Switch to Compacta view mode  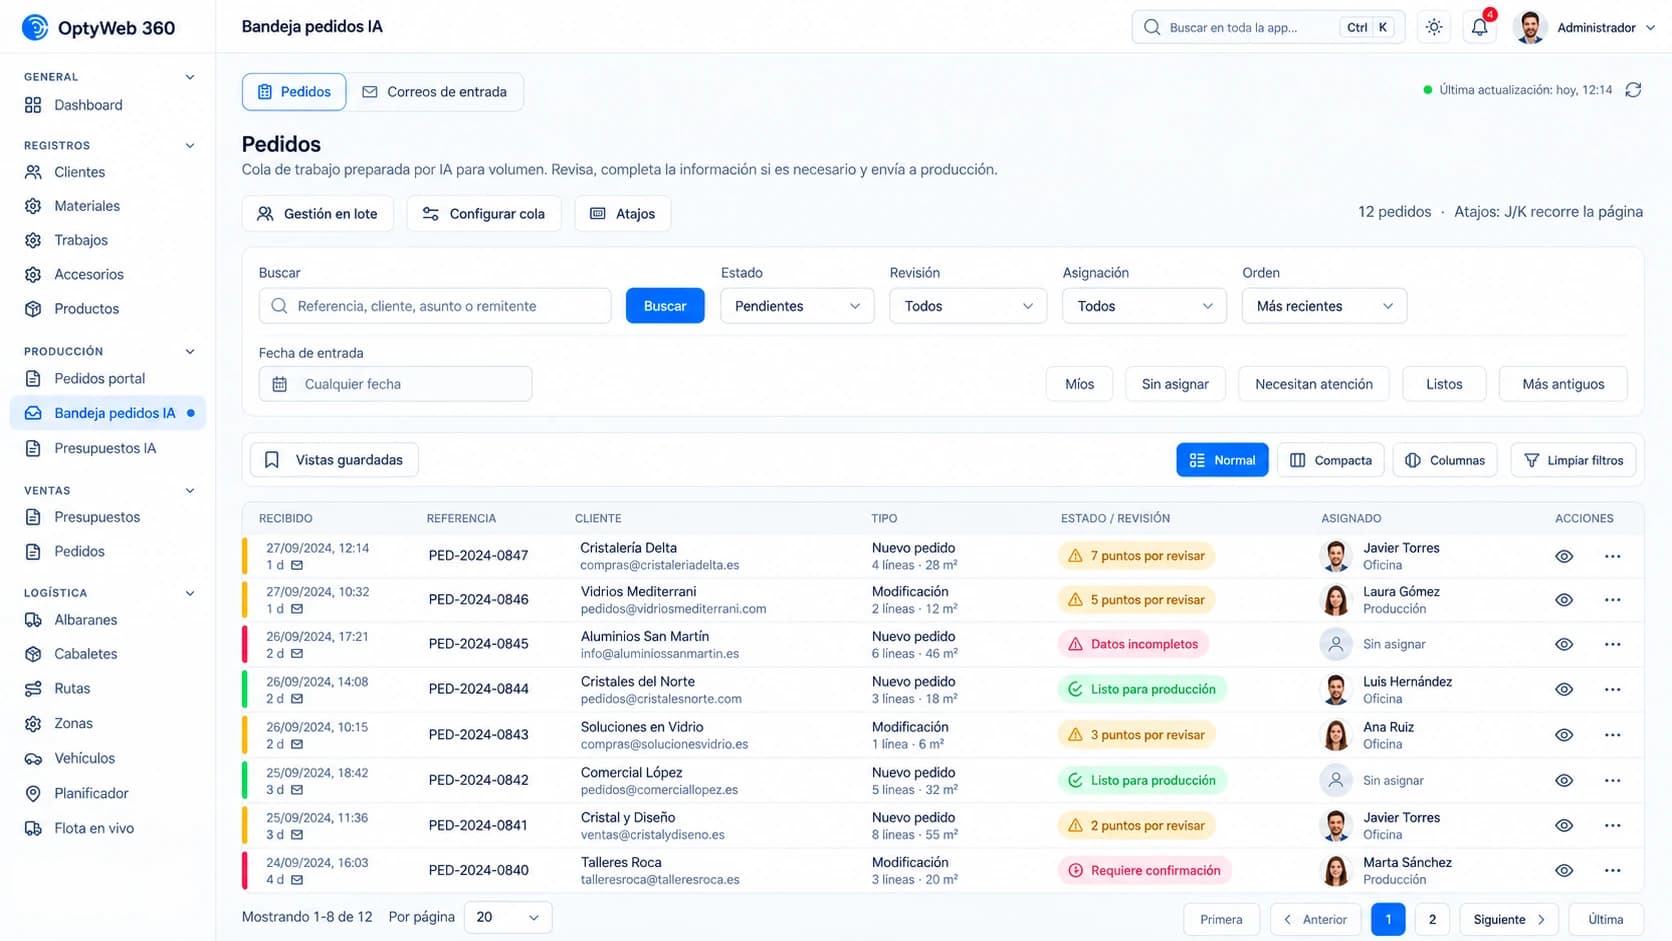point(1331,460)
